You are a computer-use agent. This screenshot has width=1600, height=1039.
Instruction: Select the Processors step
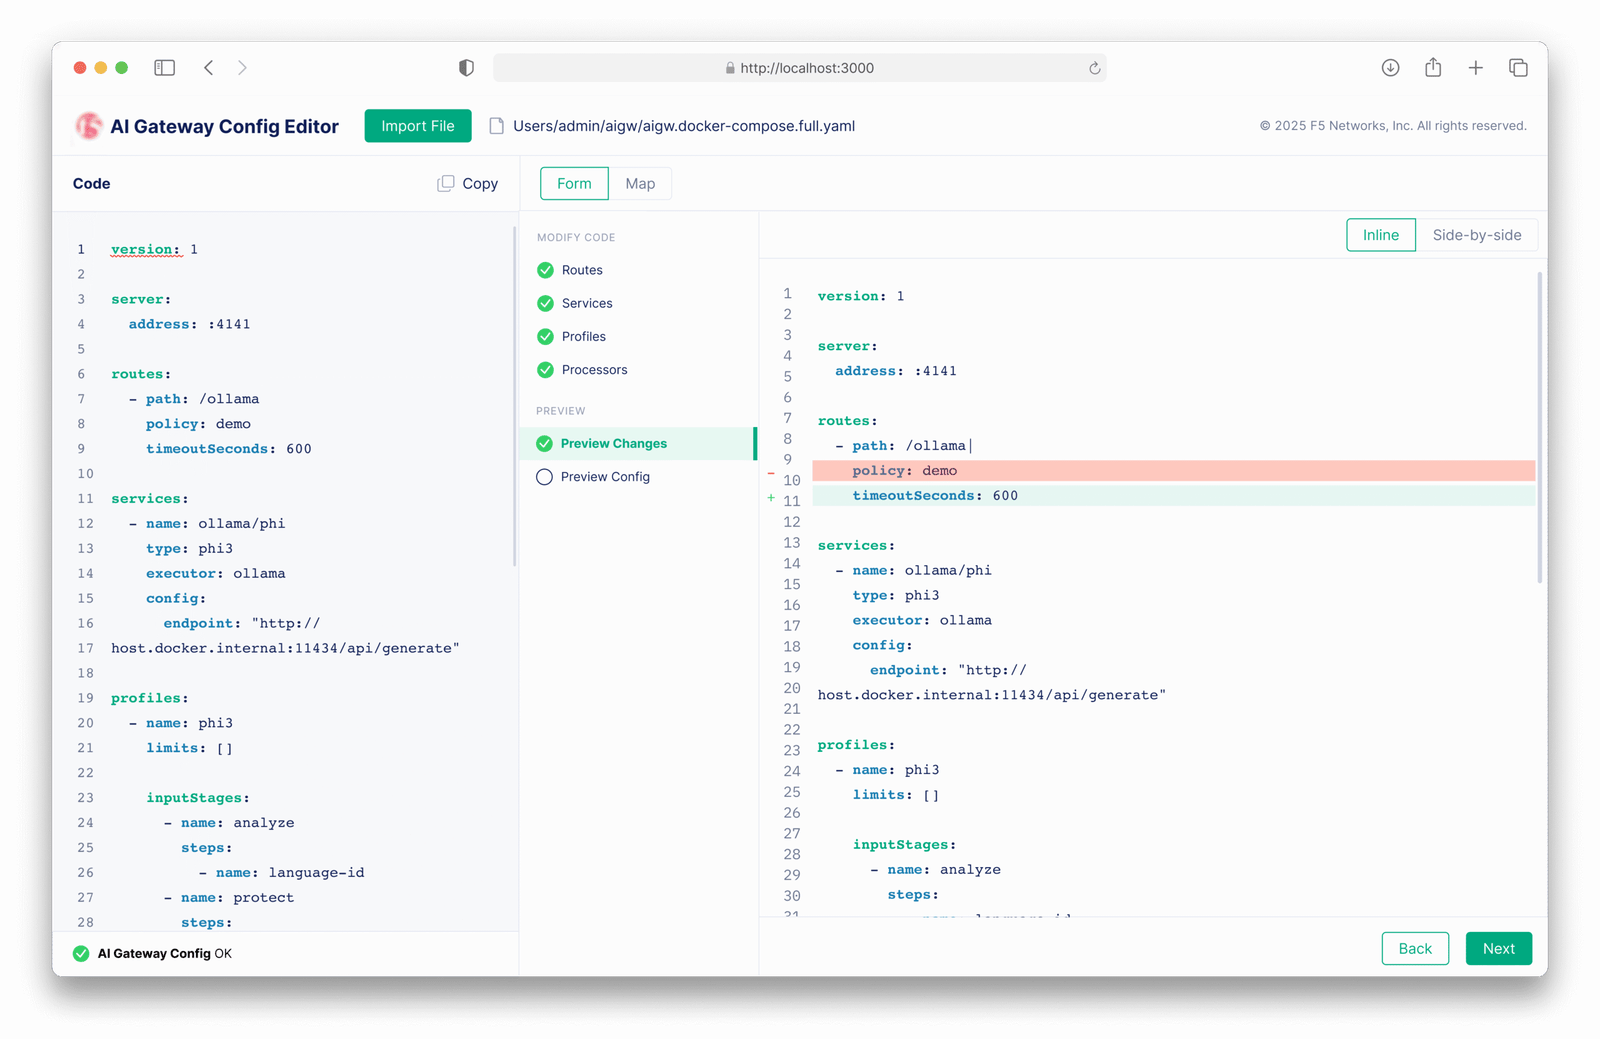point(594,370)
